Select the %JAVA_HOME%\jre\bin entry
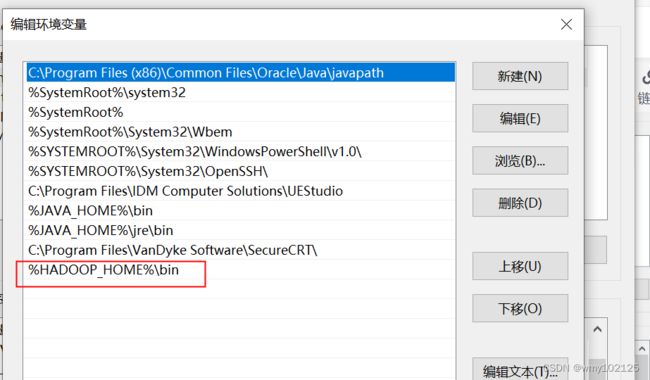Image resolution: width=650 pixels, height=380 pixels. pos(240,230)
